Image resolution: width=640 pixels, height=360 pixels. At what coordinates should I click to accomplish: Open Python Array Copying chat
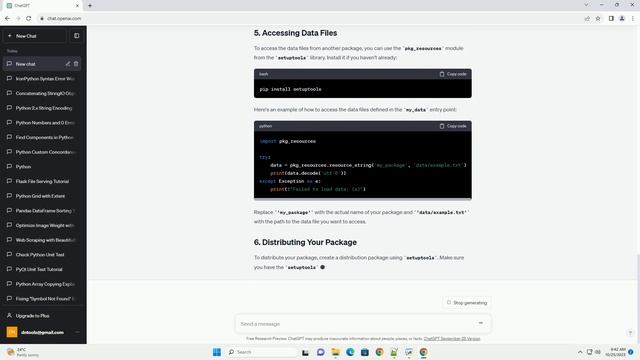click(43, 284)
